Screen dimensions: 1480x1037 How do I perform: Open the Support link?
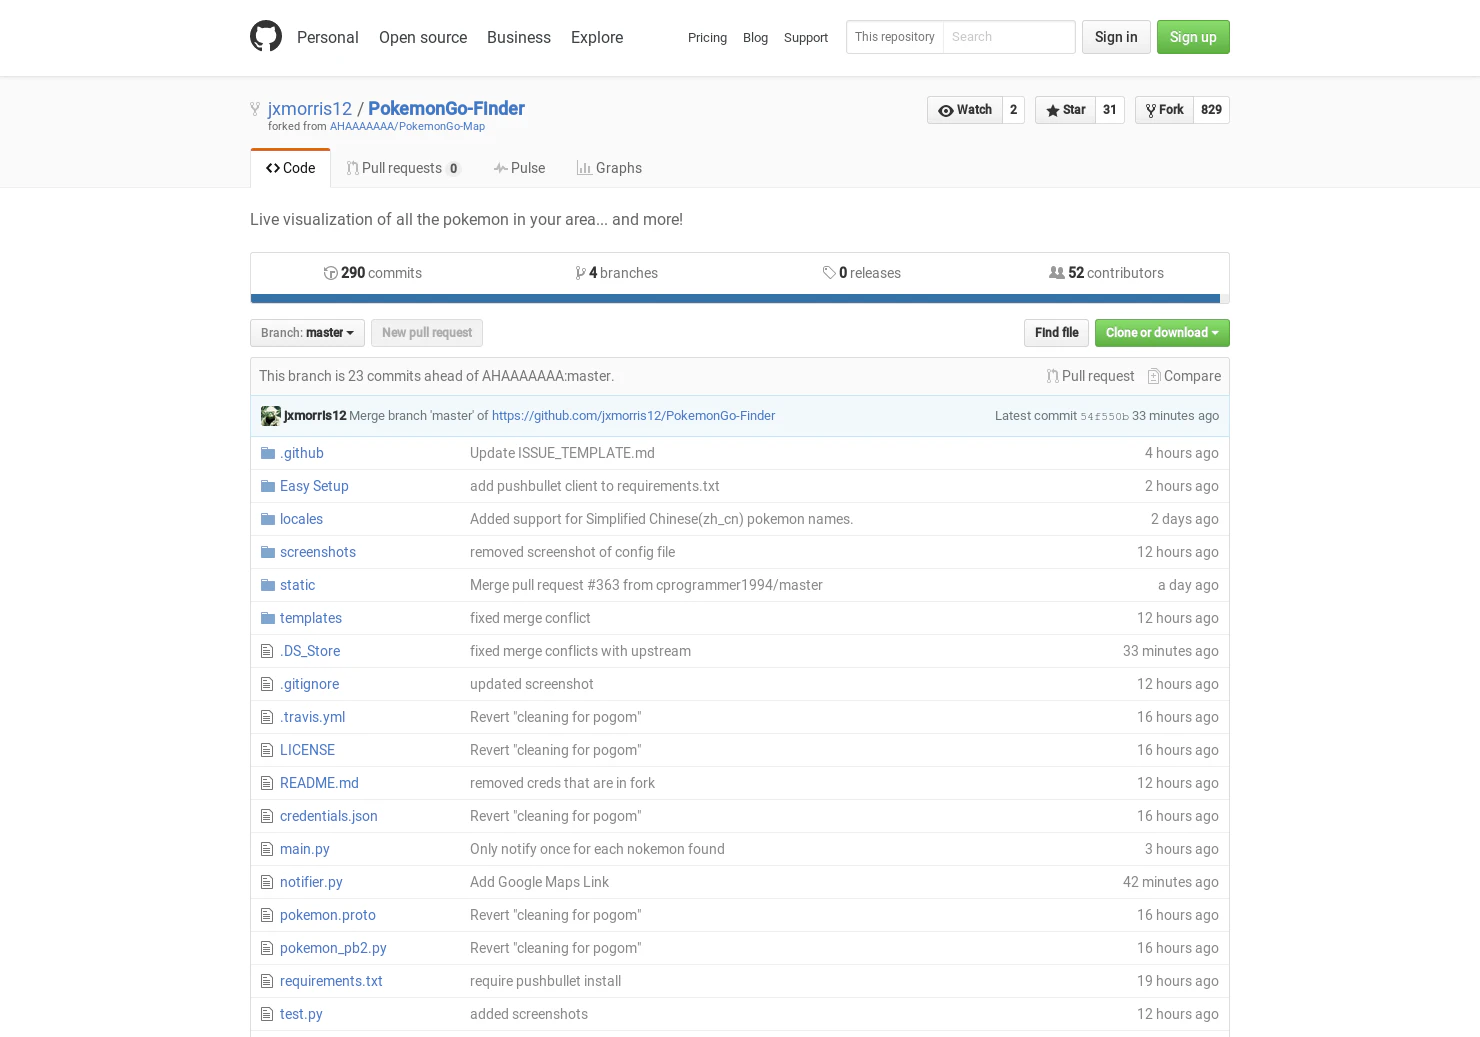(x=806, y=38)
